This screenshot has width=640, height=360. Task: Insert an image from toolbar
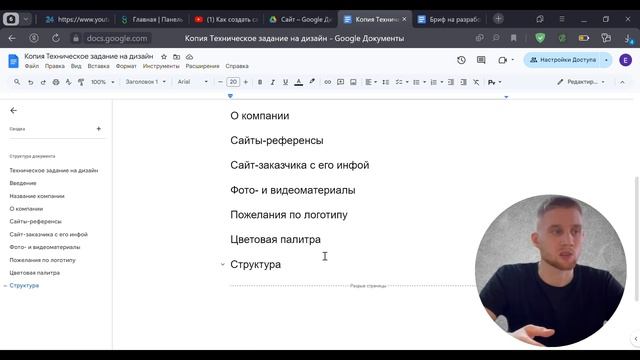point(353,82)
